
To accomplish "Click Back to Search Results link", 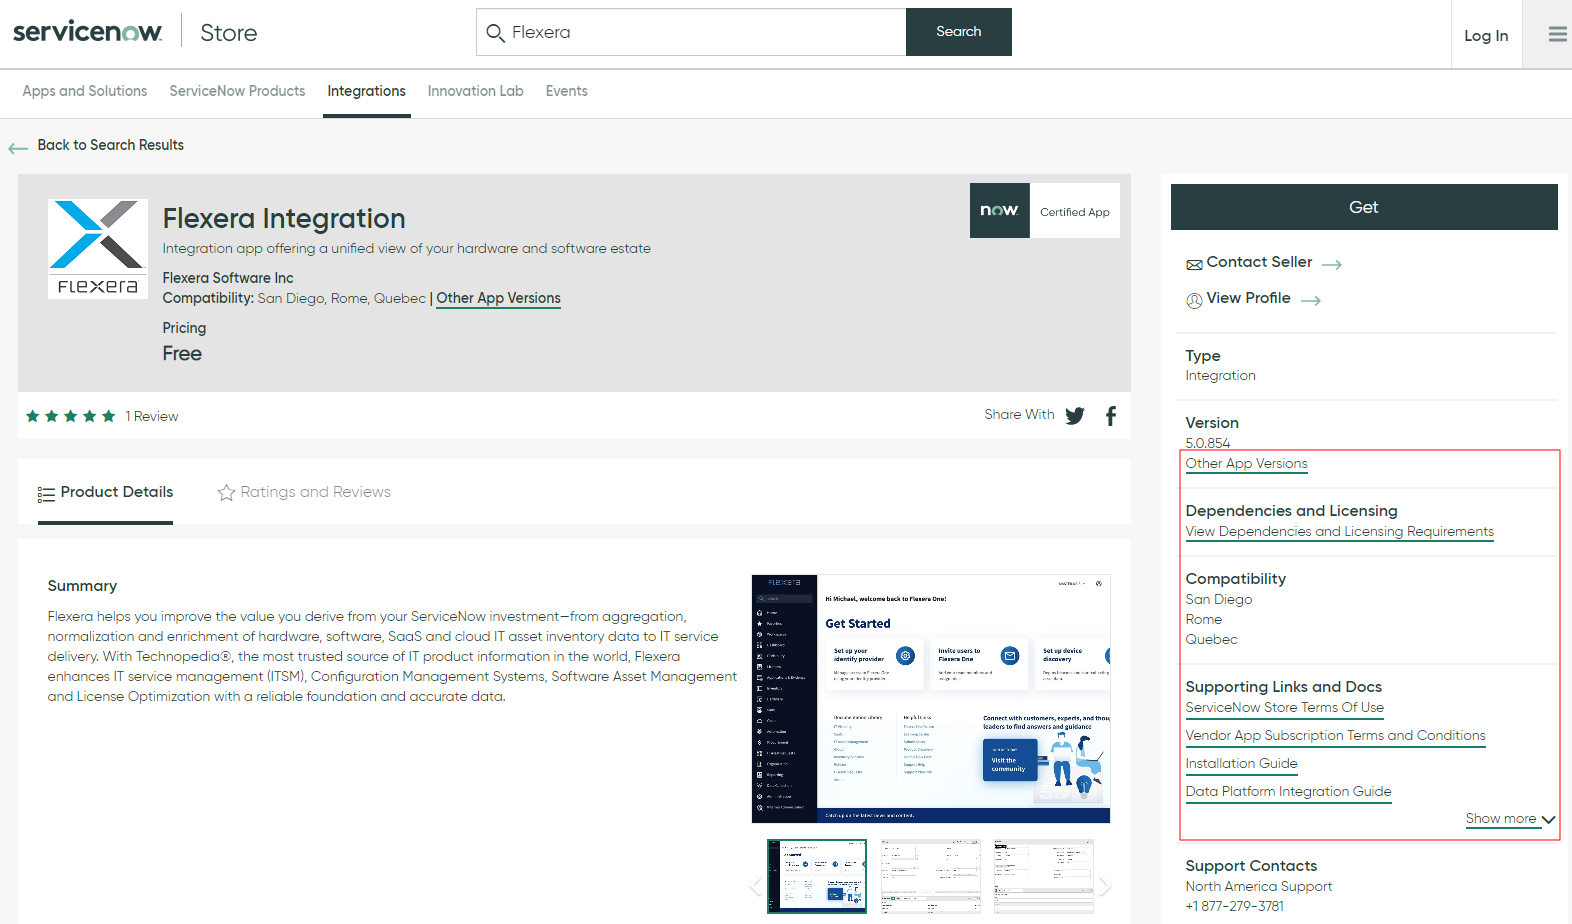I will pos(111,145).
